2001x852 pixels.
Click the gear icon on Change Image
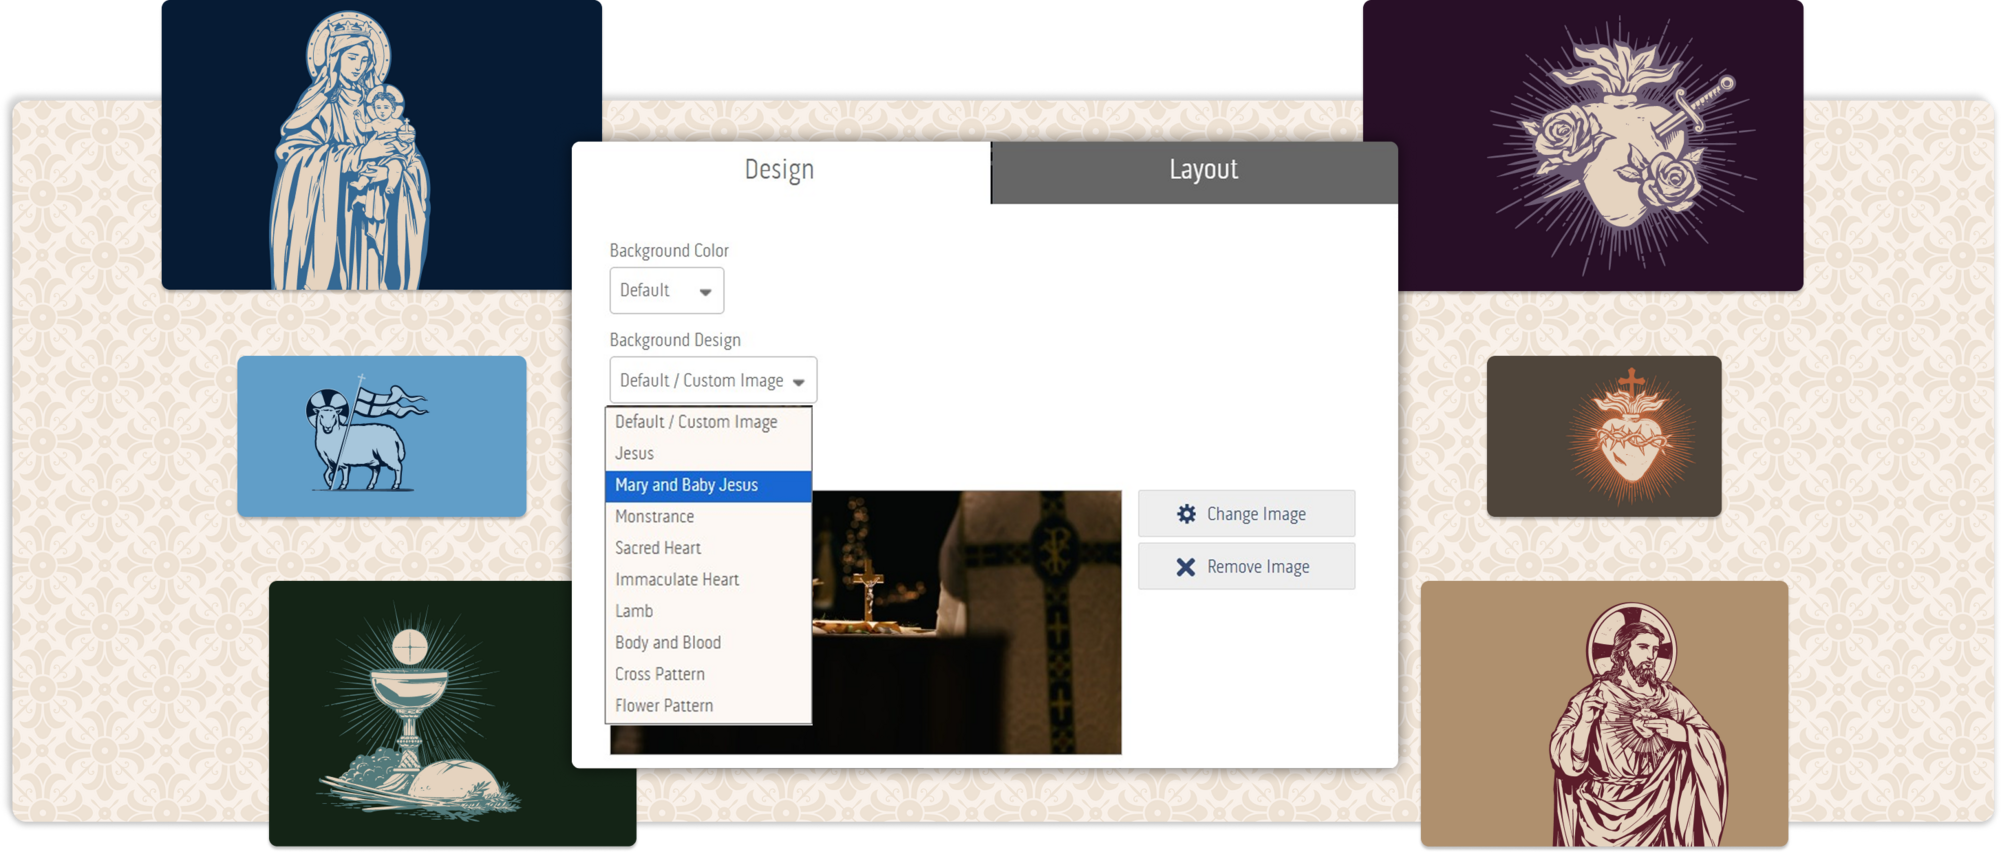point(1186,514)
